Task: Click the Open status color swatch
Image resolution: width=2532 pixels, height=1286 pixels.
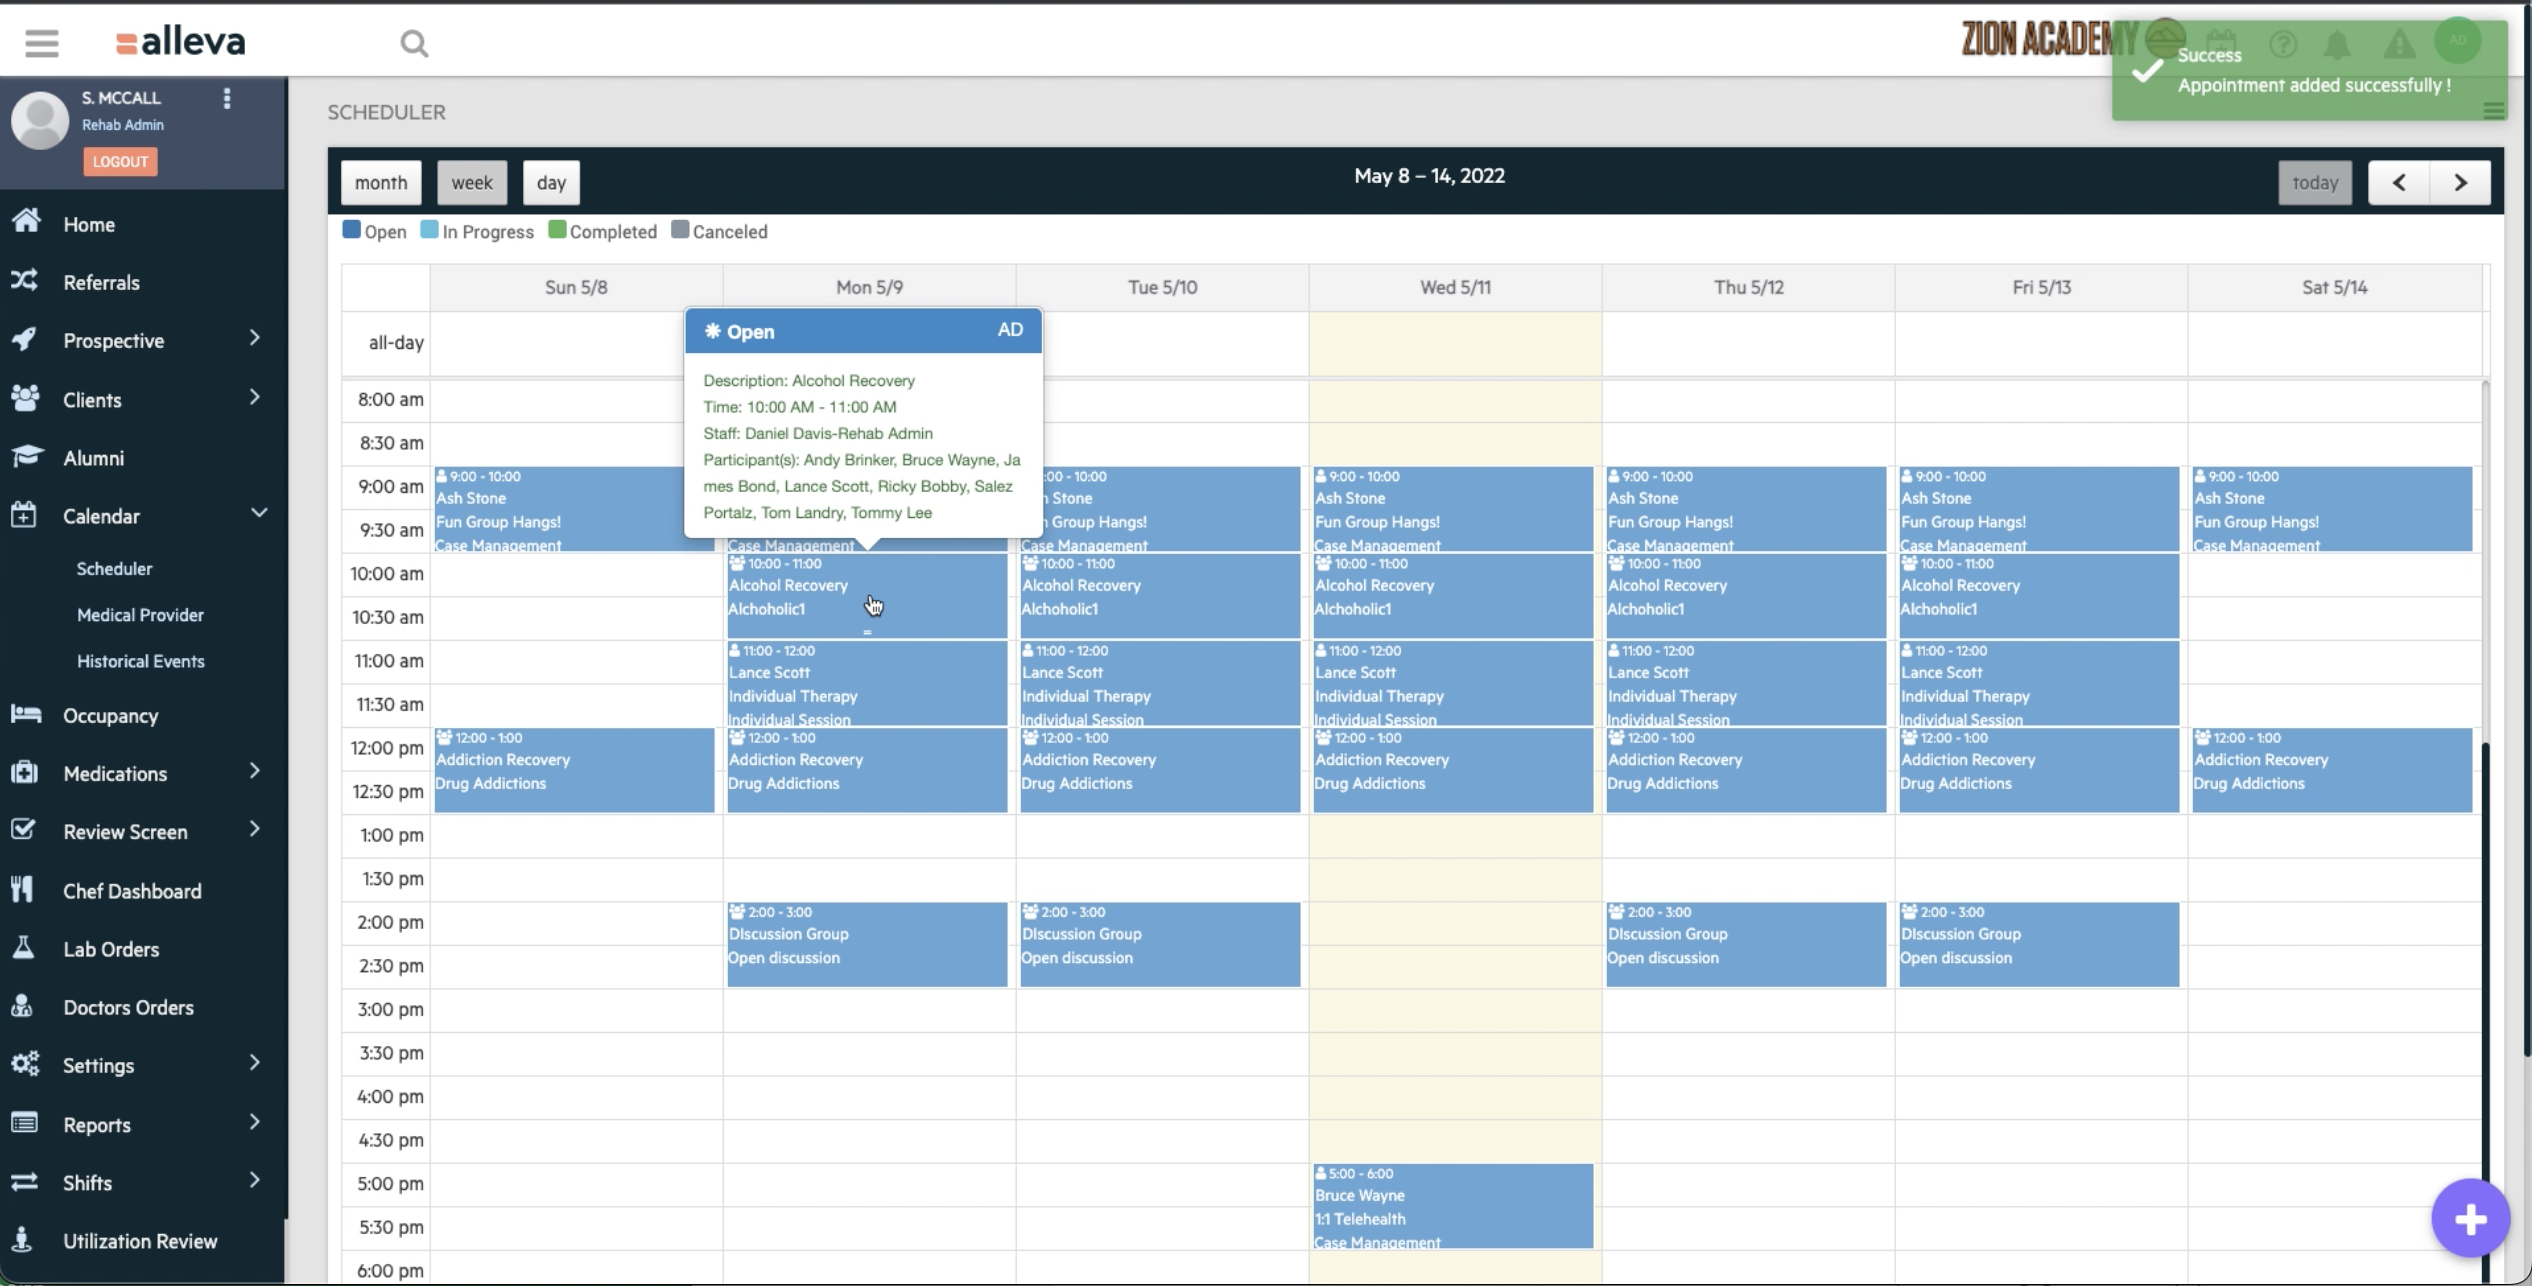Action: point(351,230)
